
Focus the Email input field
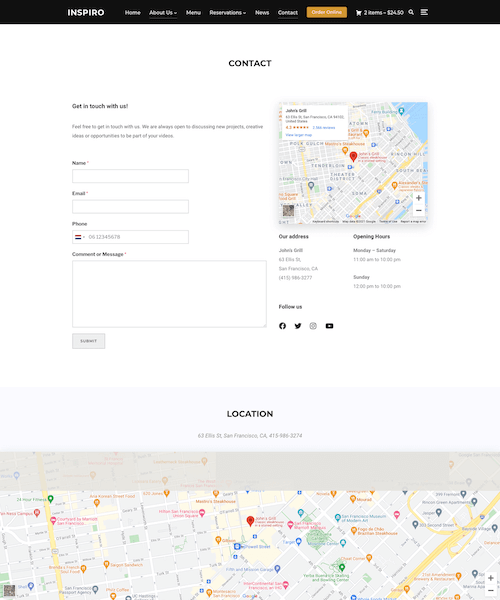[130, 207]
